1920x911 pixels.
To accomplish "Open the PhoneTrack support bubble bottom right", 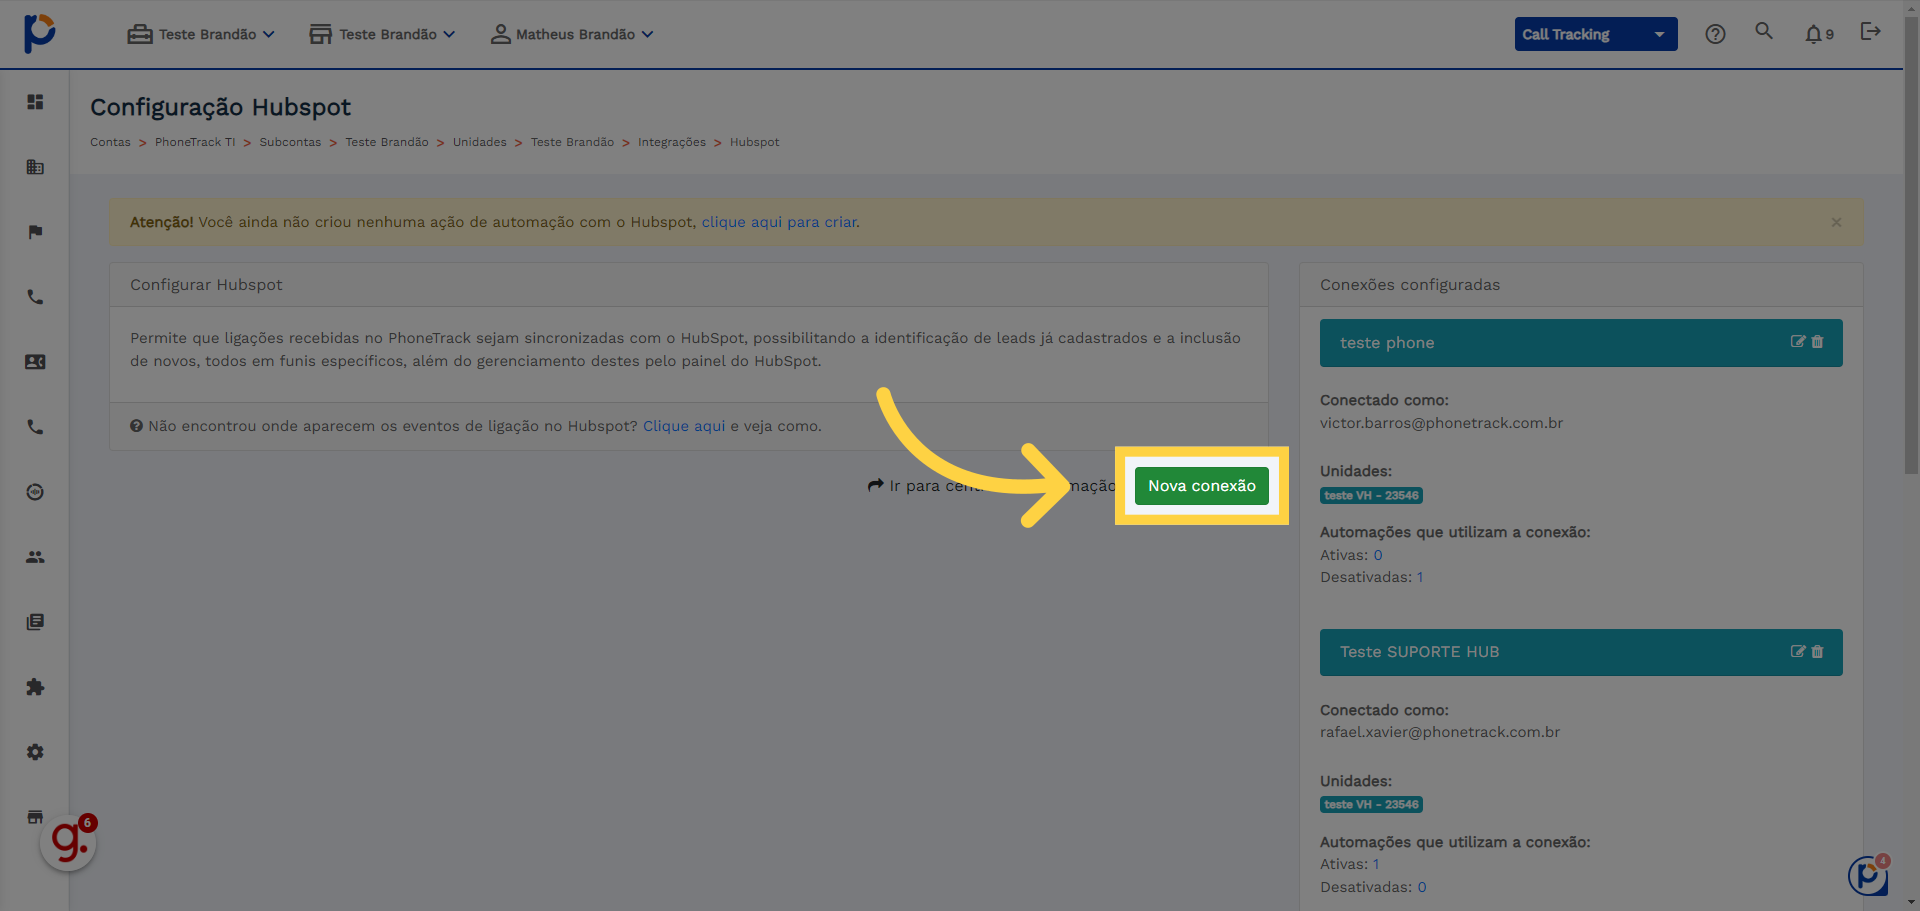I will tap(1868, 876).
